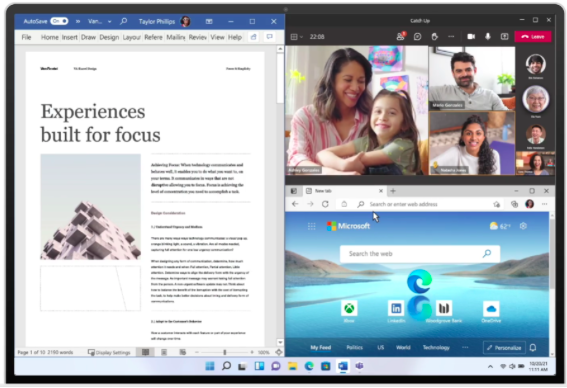Share content in Teams meeting

pos(504,37)
